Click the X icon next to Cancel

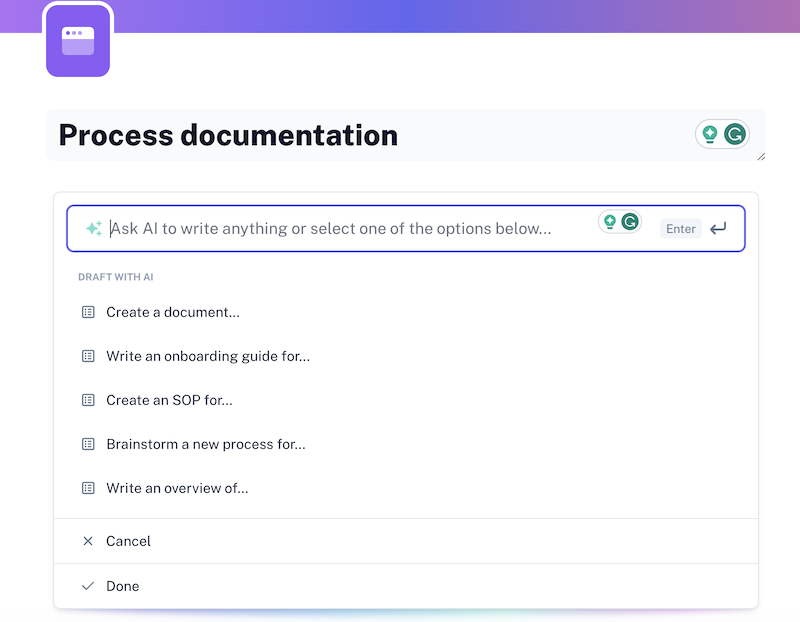coord(88,541)
